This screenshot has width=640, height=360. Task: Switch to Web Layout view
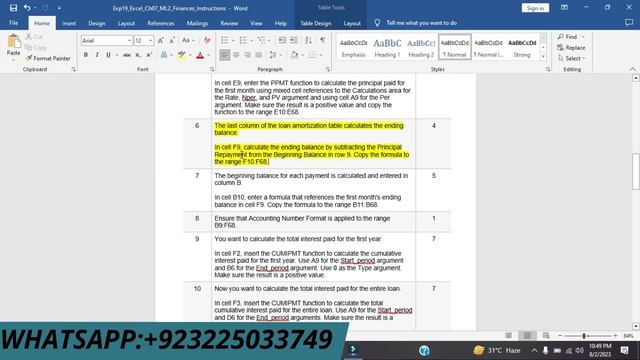[x=546, y=336]
